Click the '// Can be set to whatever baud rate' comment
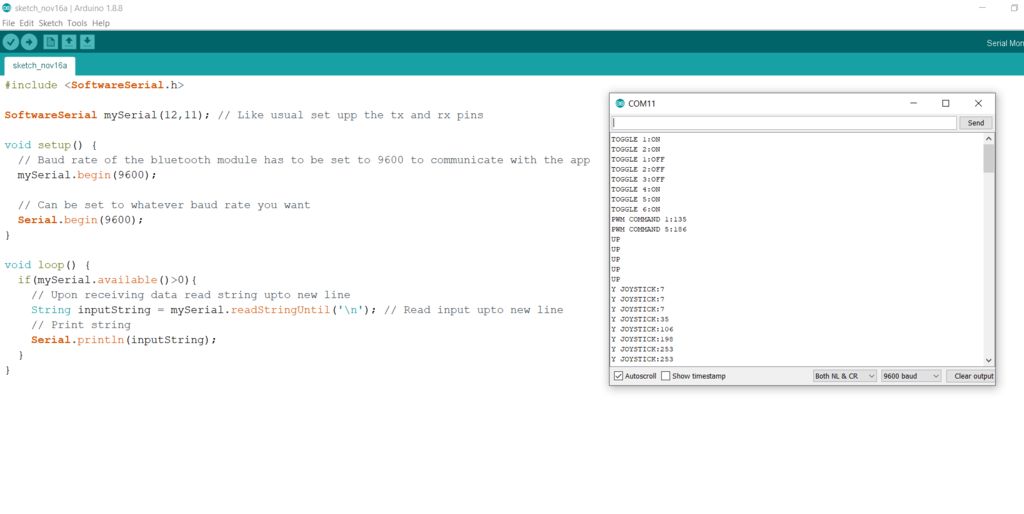Image resolution: width=1024 pixels, height=514 pixels. pyautogui.click(x=164, y=205)
